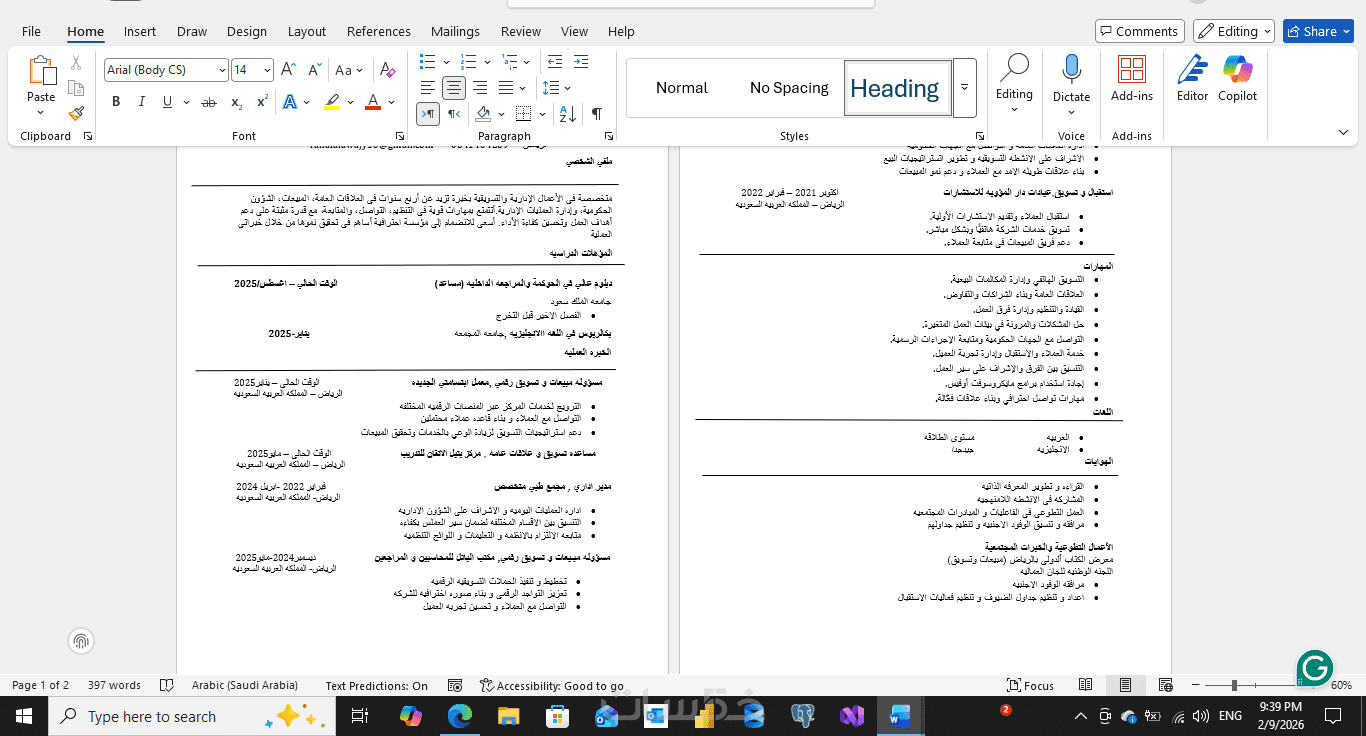The height and width of the screenshot is (736, 1366).
Task: Align text to the right
Action: tap(480, 88)
